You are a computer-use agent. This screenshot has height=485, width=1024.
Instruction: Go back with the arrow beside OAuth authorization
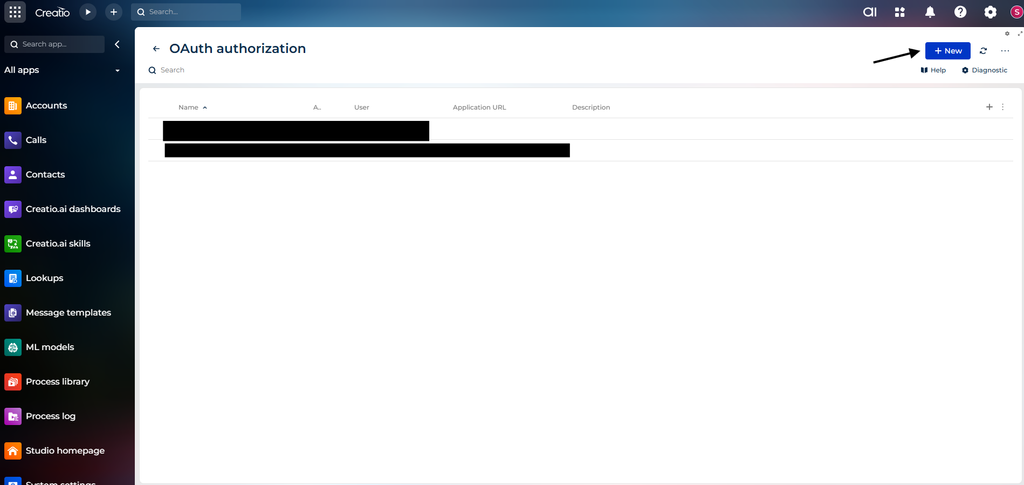[156, 49]
